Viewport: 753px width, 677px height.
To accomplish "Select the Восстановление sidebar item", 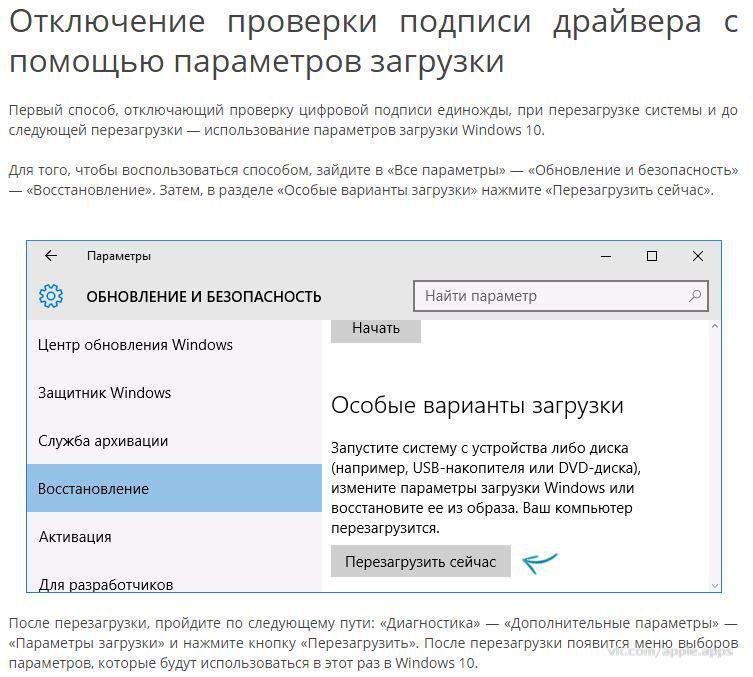I will click(x=93, y=489).
